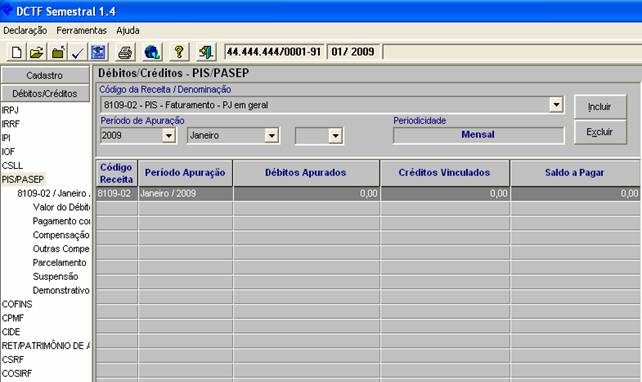Create a new declaration with the blank page icon
Image resolution: width=642 pixels, height=382 pixels.
(x=16, y=52)
